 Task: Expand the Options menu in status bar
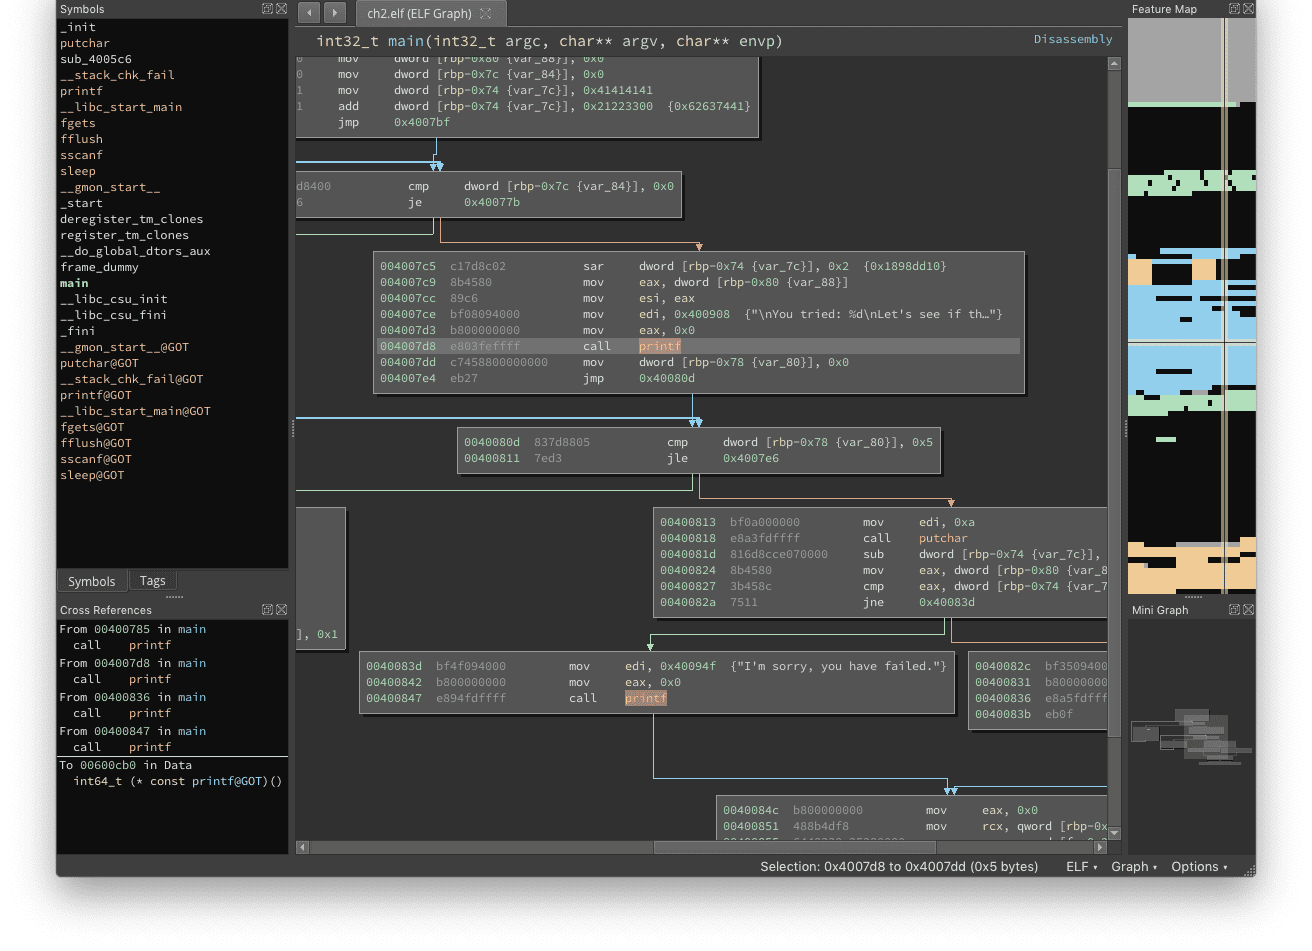[1199, 867]
